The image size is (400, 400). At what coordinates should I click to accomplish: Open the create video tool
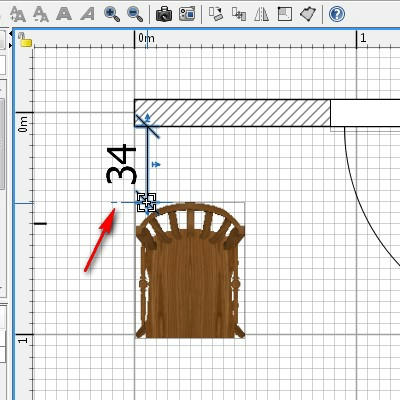point(187,14)
